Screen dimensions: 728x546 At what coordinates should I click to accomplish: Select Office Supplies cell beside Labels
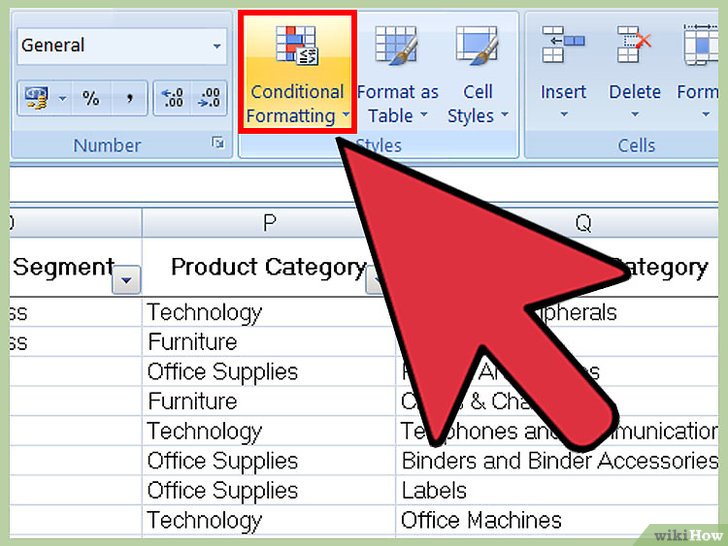point(269,490)
